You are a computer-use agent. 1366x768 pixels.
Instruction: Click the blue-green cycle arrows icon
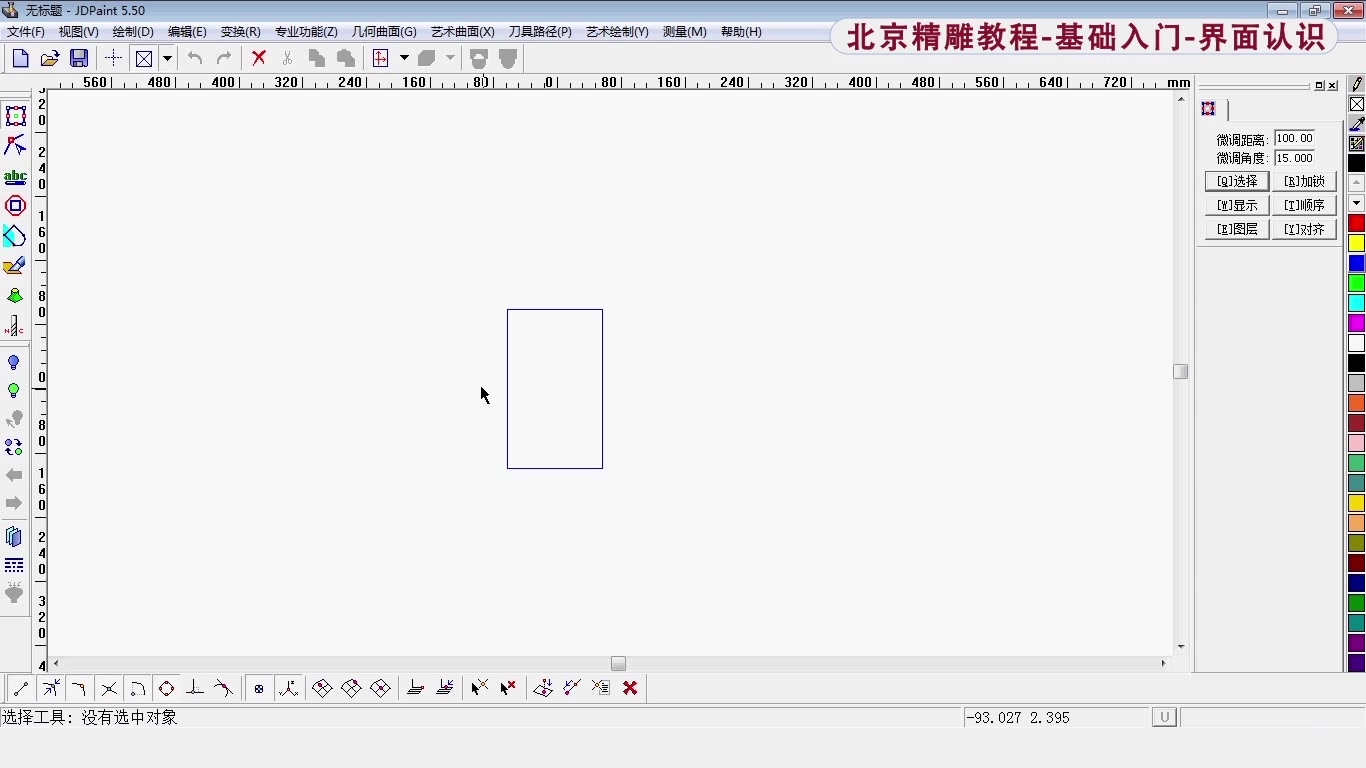(x=14, y=447)
